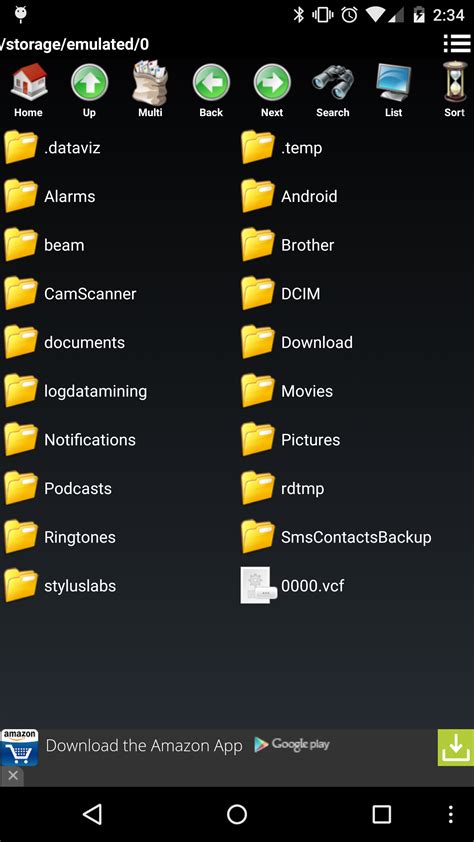
Task: Tap the Ringtones folder name
Action: [79, 538]
